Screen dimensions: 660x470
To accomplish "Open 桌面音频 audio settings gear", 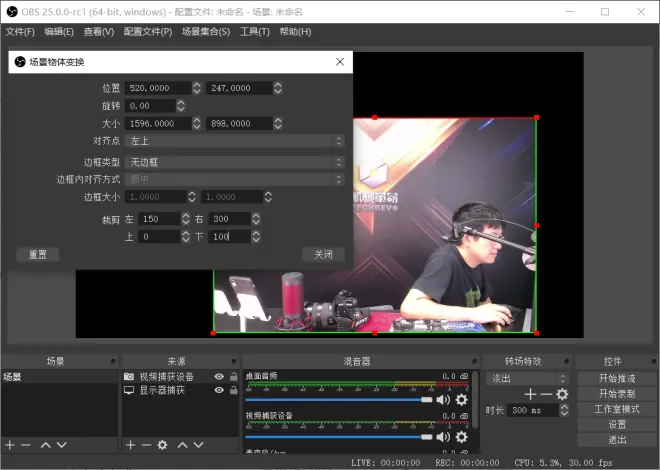I will point(462,400).
